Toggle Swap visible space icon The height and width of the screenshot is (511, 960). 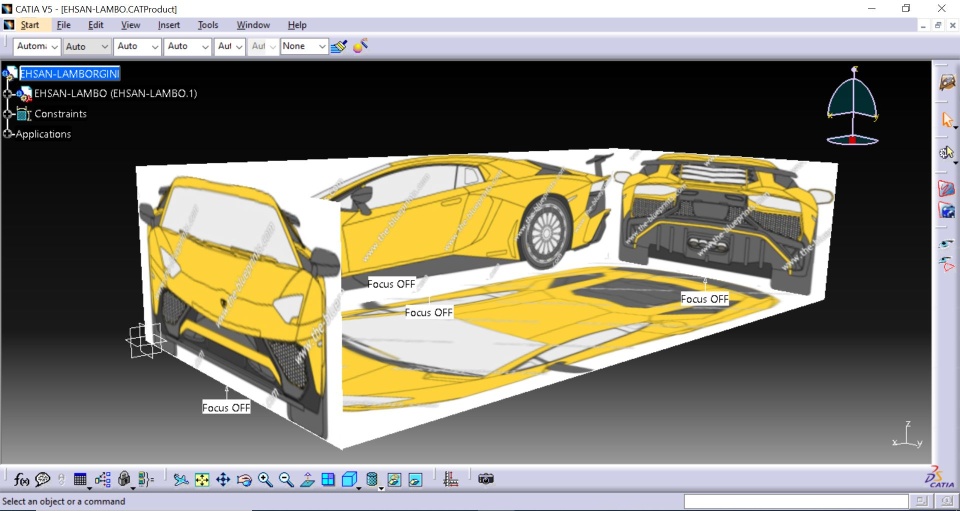pyautogui.click(x=415, y=480)
